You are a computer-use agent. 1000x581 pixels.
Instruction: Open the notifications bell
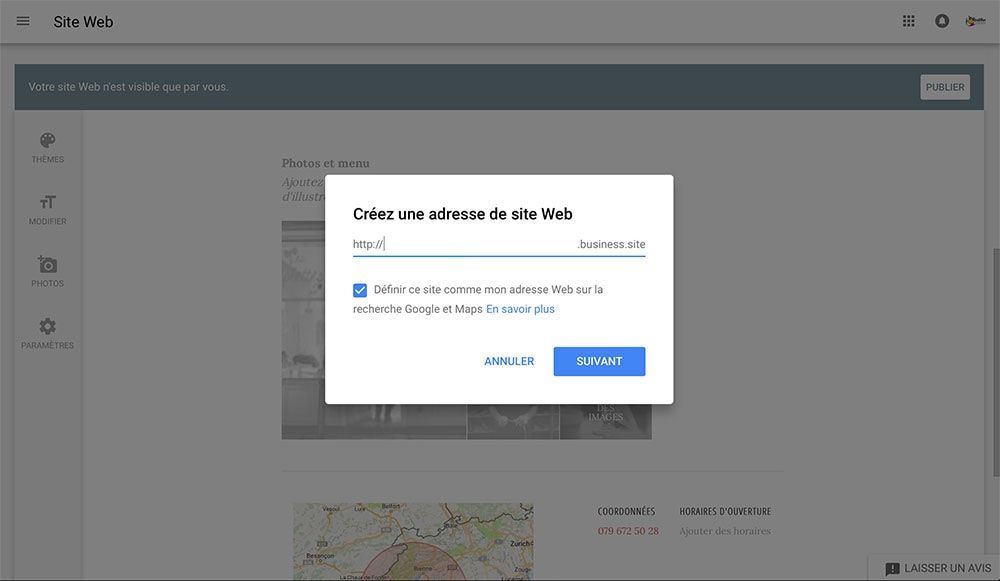coord(942,21)
